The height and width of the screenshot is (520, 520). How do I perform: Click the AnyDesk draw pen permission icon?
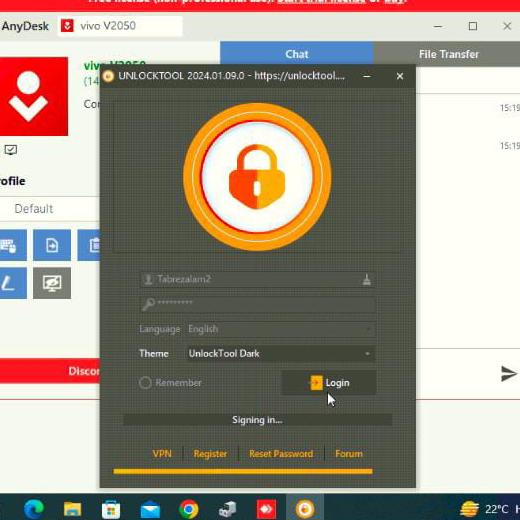[x=12, y=283]
